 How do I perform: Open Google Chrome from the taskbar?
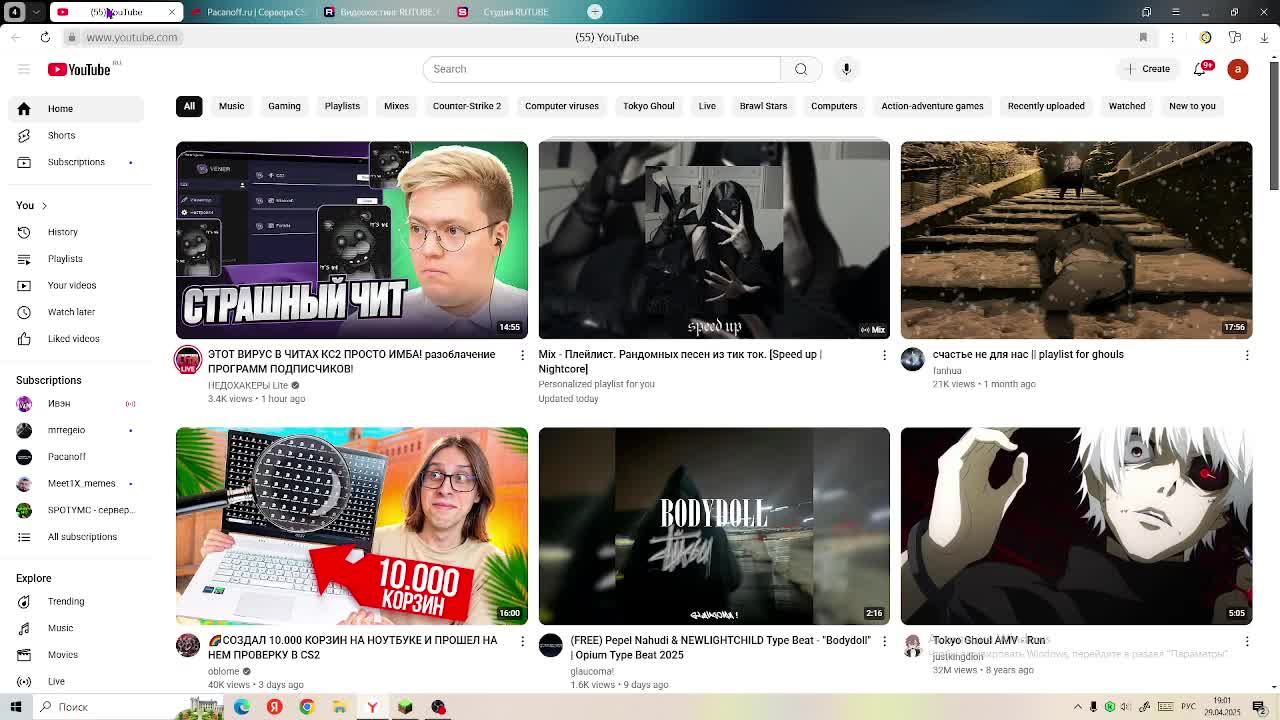pos(307,707)
